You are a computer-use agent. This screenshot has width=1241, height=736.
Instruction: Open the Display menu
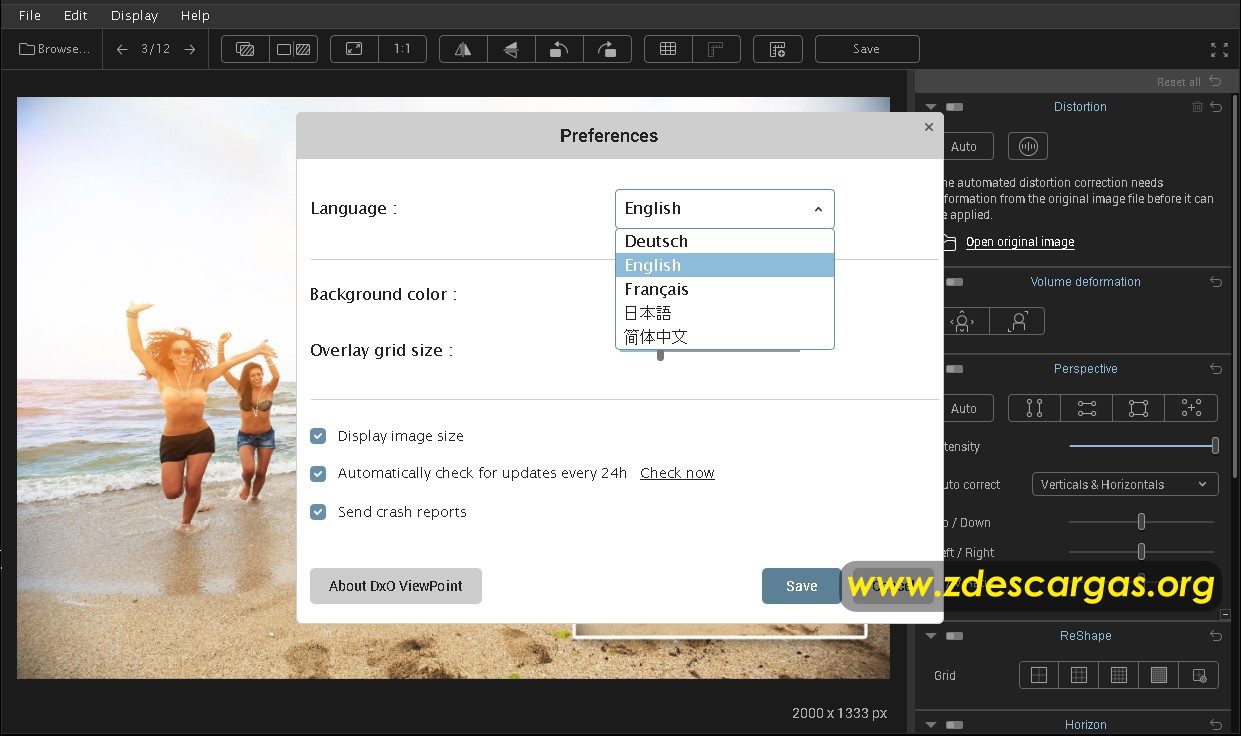tap(135, 15)
